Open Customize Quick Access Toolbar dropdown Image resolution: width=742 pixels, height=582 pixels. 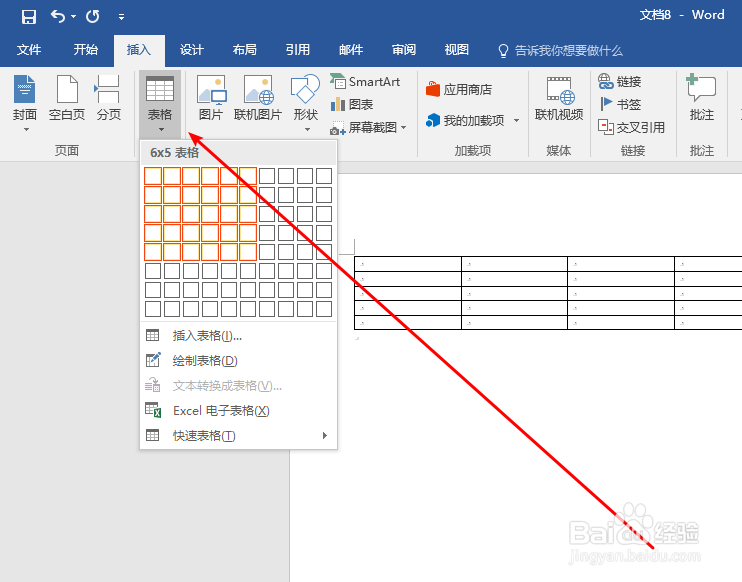click(x=122, y=17)
